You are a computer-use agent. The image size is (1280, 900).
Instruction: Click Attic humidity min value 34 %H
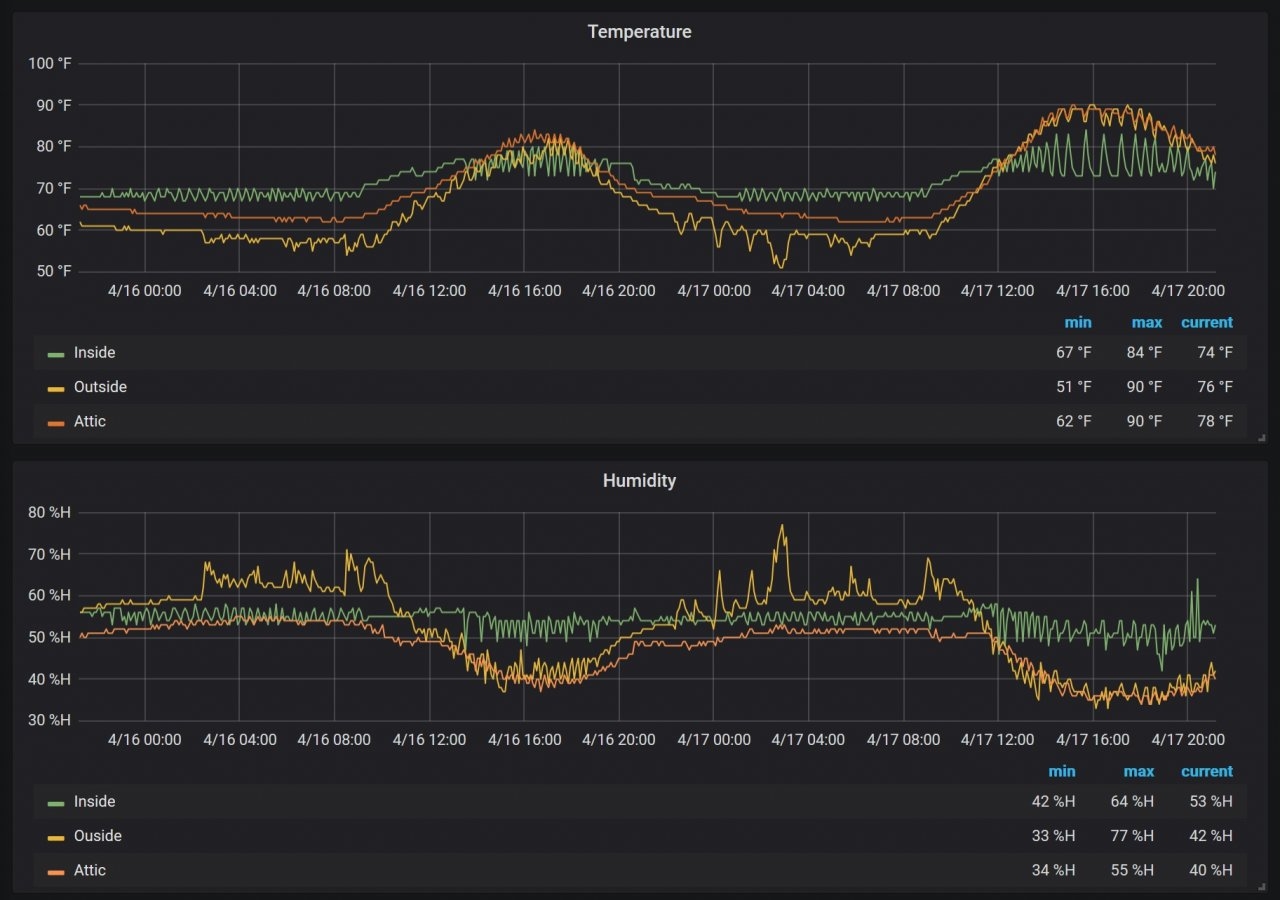[1054, 870]
